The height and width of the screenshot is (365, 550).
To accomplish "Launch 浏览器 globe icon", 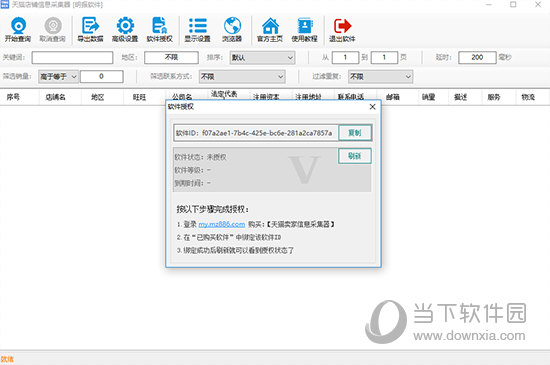I will coord(232,29).
